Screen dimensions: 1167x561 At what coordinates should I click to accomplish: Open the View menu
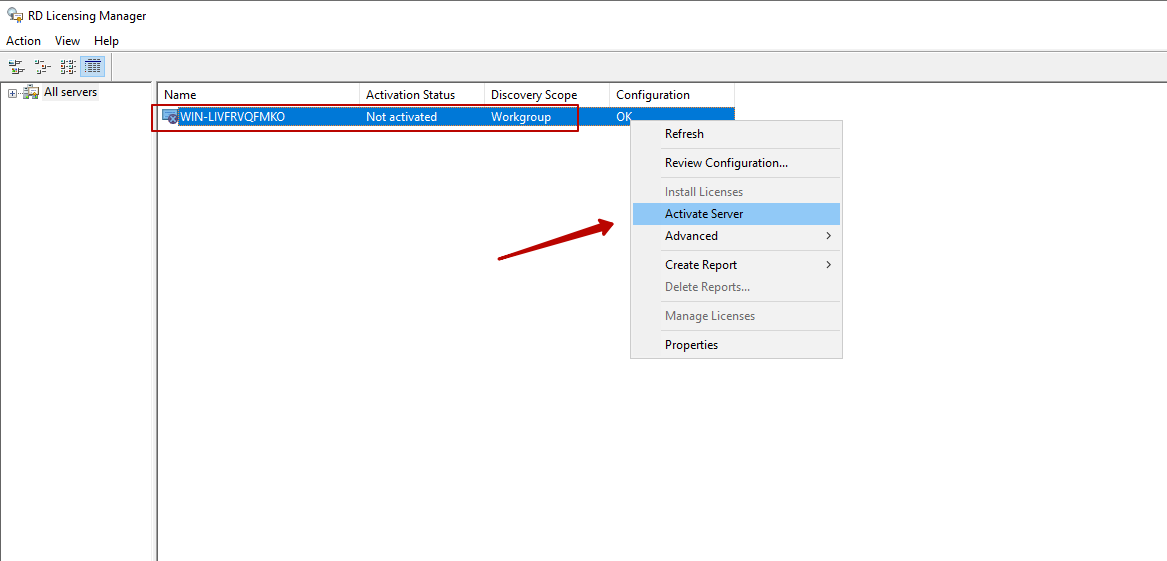click(x=67, y=41)
